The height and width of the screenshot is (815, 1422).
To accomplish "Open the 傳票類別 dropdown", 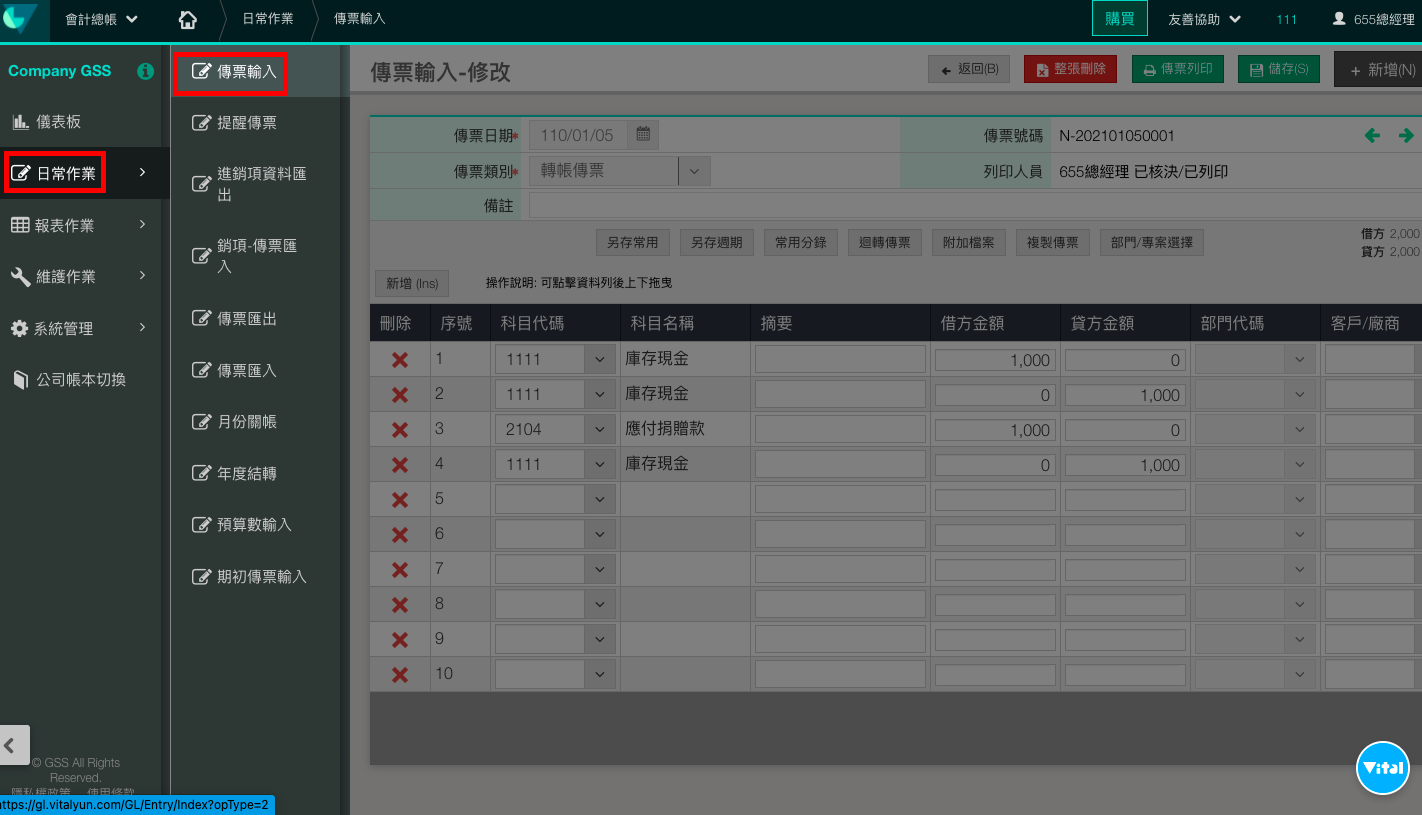I will tap(694, 171).
